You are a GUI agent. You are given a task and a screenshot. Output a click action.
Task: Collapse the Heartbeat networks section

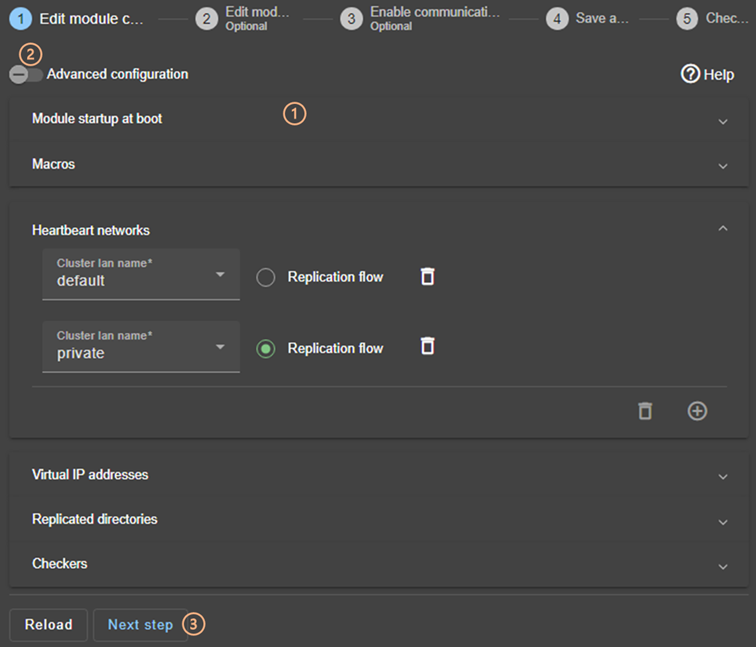pos(723,229)
